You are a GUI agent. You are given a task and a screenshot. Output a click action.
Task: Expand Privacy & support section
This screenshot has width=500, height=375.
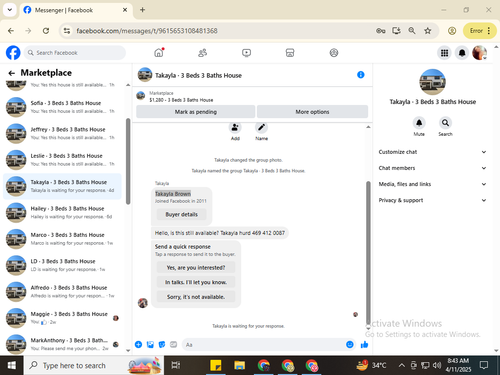(432, 200)
